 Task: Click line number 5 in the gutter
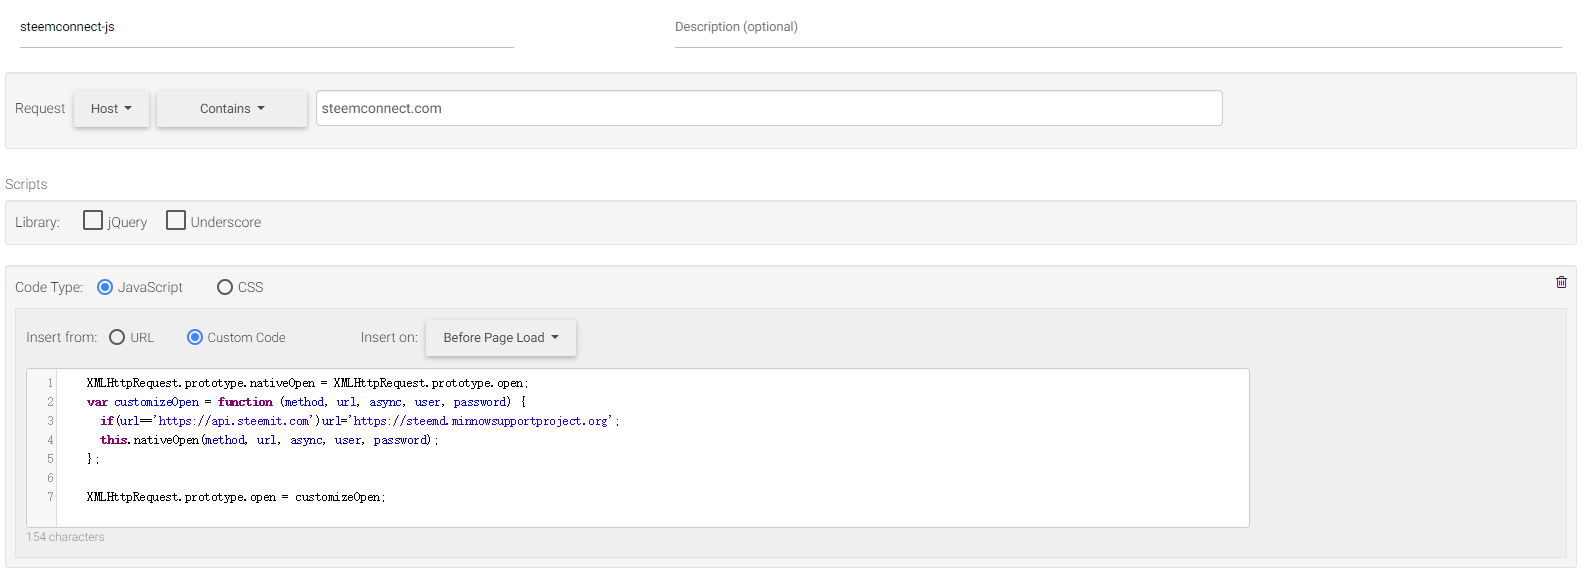point(50,459)
